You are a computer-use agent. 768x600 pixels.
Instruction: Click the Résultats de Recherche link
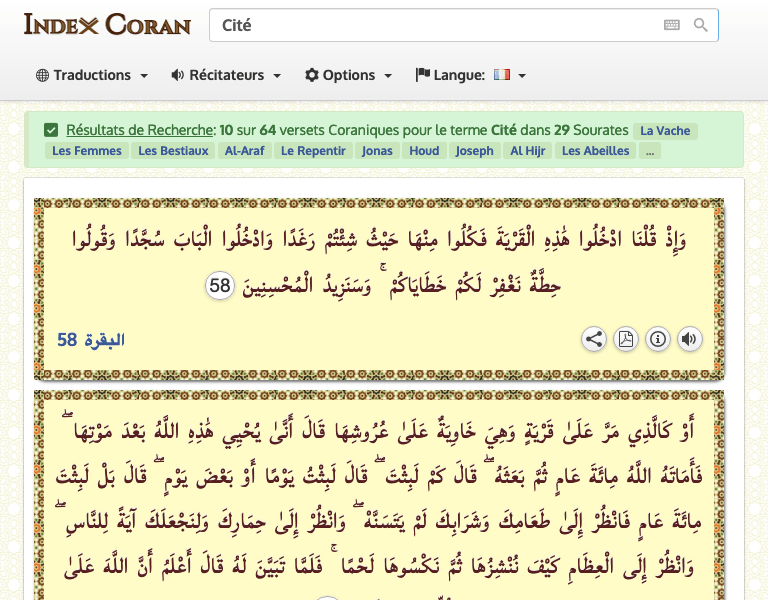point(140,130)
